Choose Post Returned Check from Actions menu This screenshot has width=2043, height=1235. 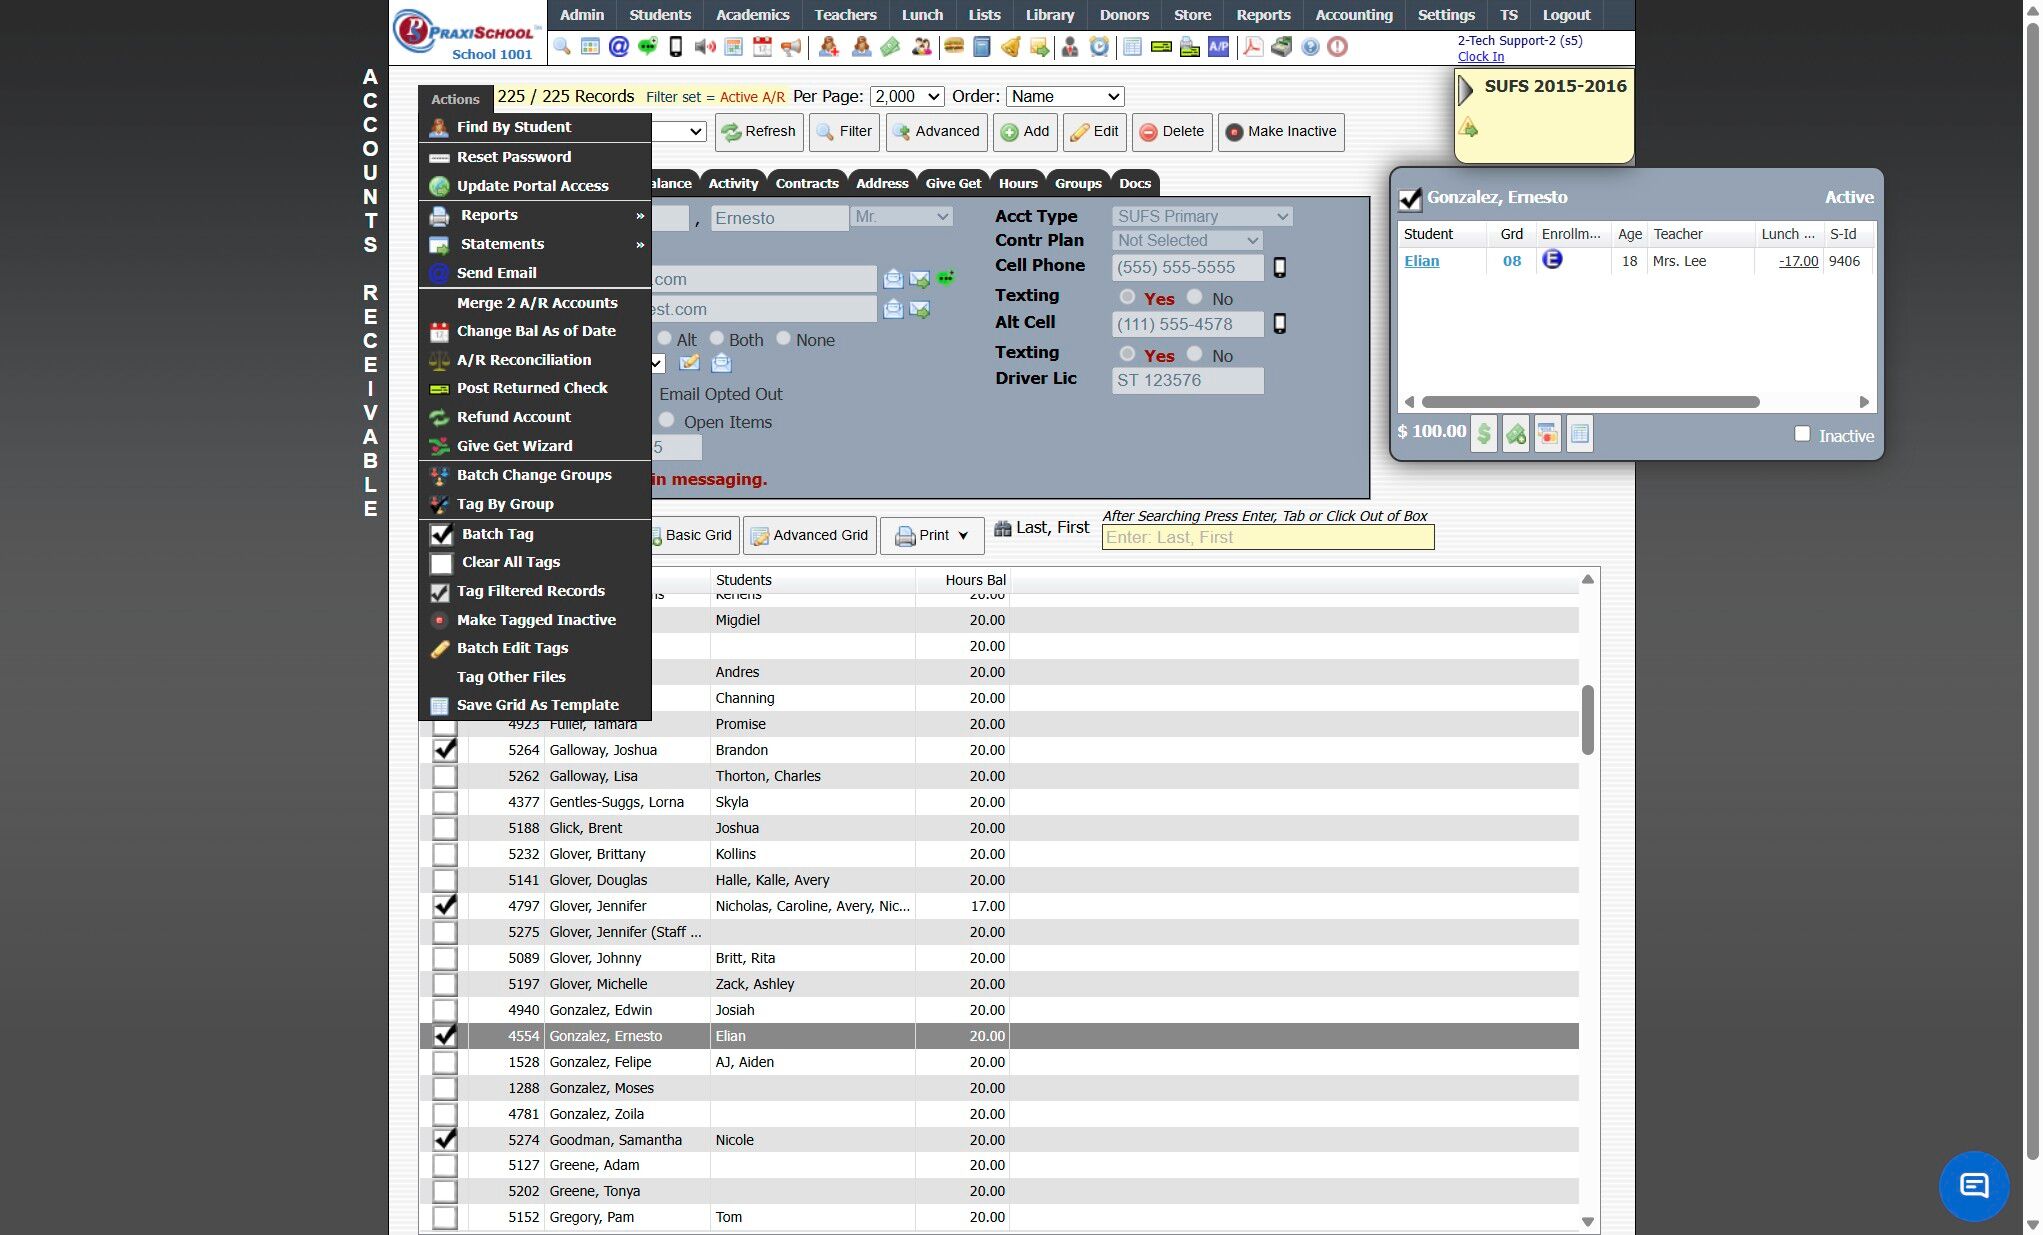pyautogui.click(x=532, y=388)
